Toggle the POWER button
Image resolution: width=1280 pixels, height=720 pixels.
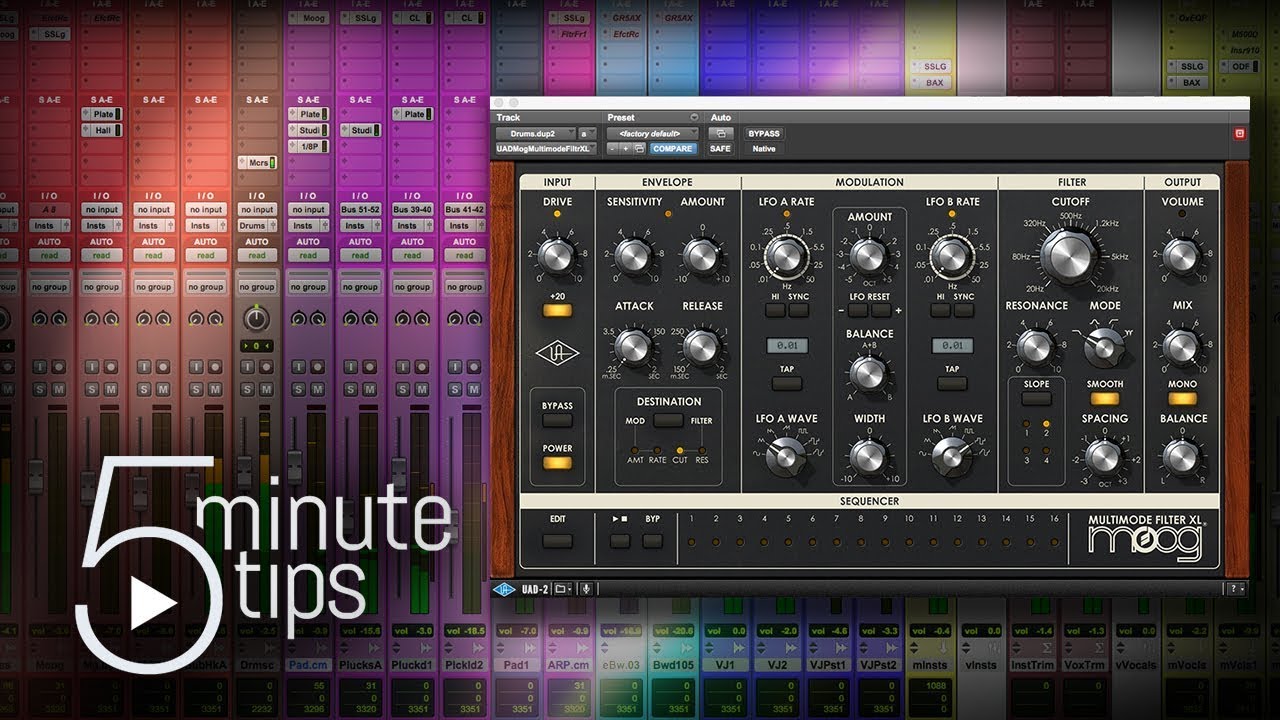coord(557,463)
